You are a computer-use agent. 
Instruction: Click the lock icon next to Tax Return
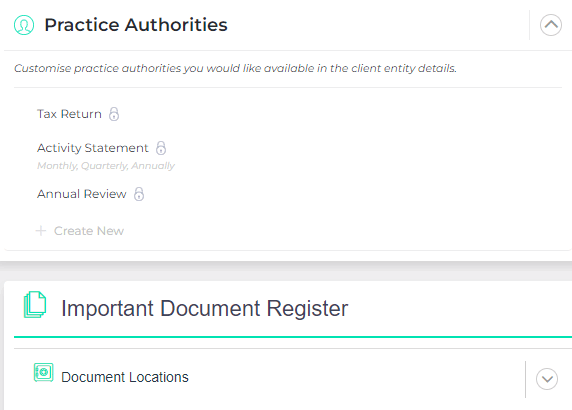114,114
